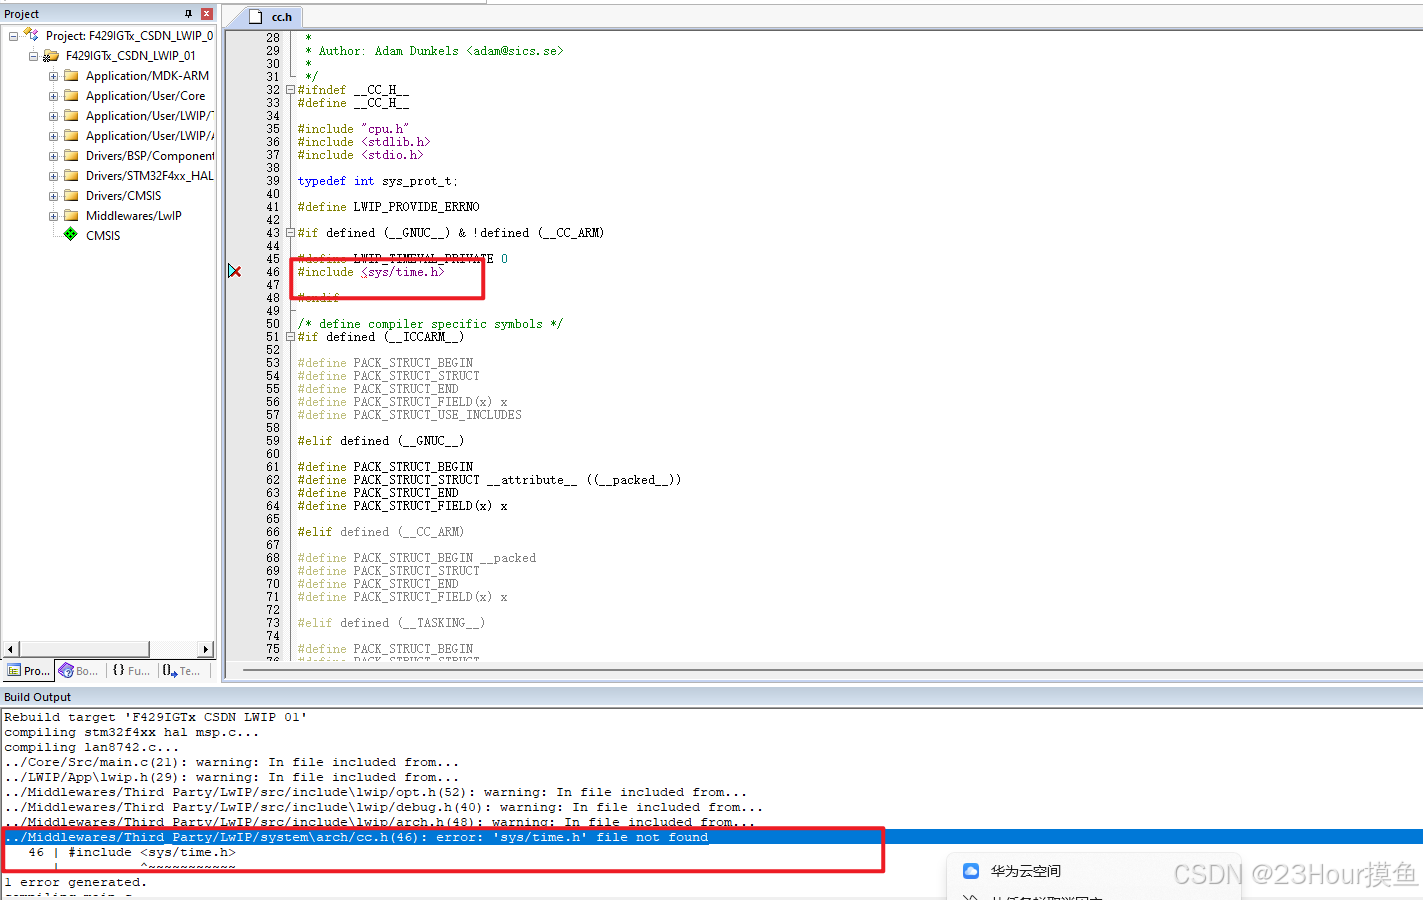The width and height of the screenshot is (1423, 900).
Task: Click the breakpoint marker beside line 46
Action: 234,270
